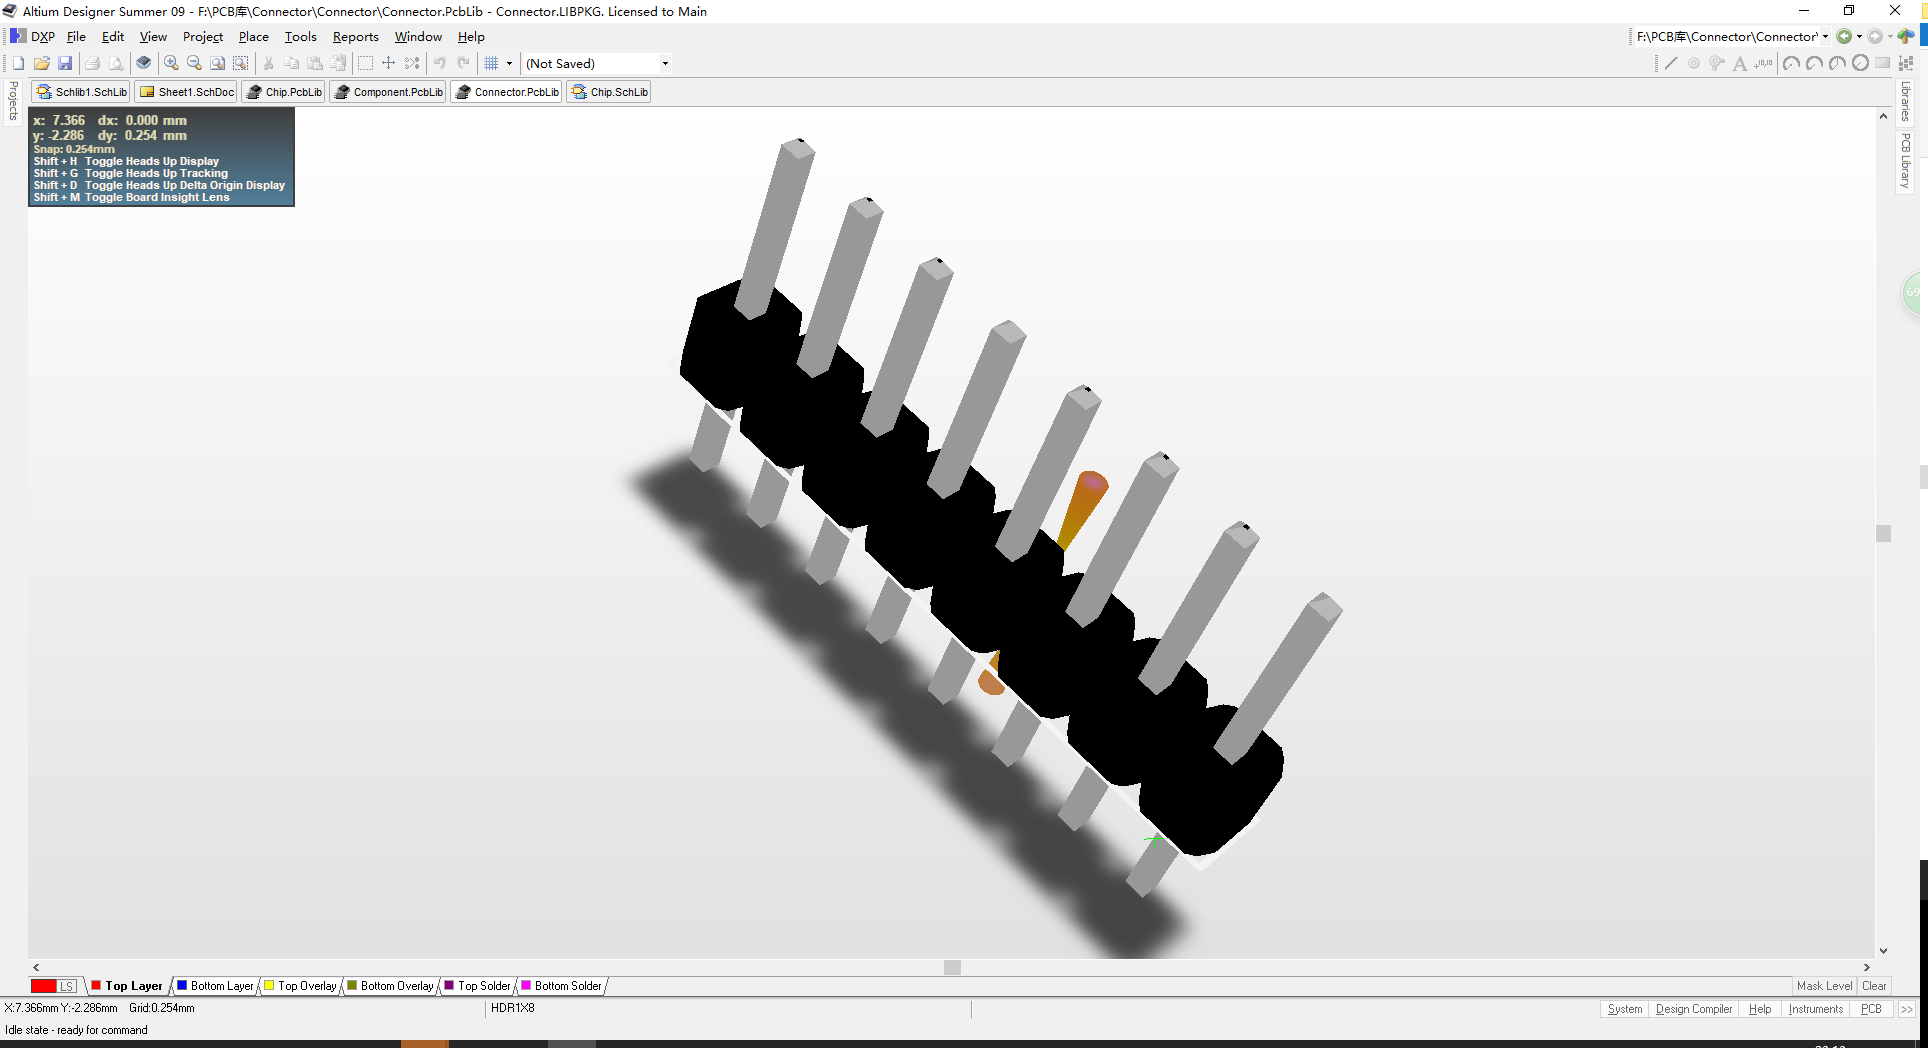Open the Place menu
The height and width of the screenshot is (1048, 1928).
pos(254,37)
